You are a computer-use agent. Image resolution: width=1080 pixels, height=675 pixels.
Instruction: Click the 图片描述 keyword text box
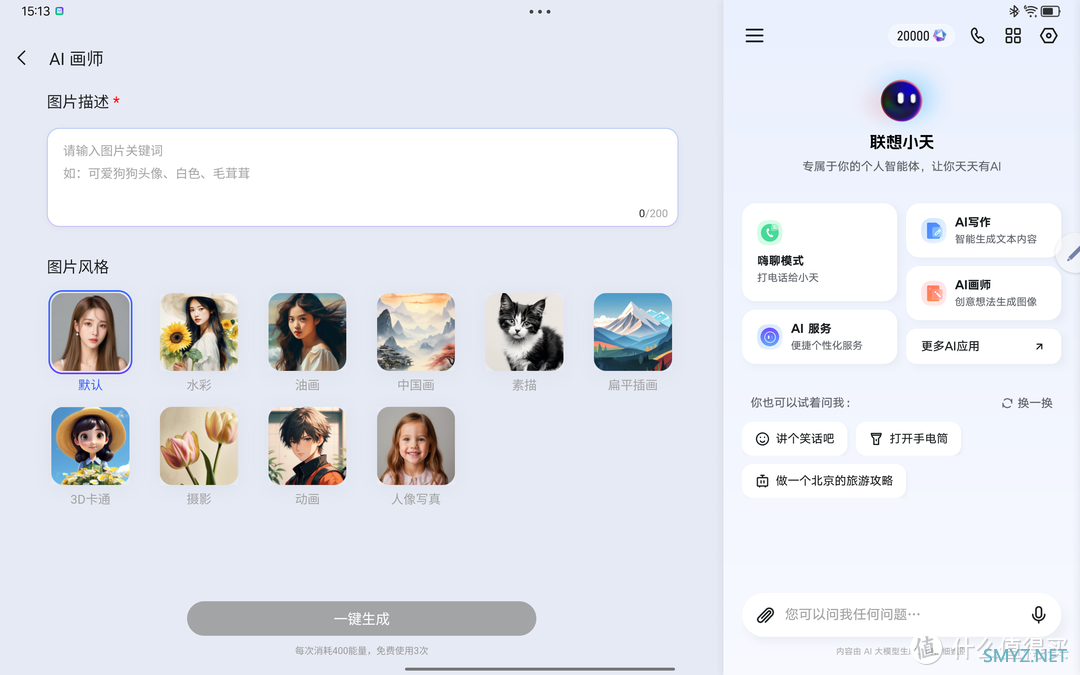tap(362, 177)
